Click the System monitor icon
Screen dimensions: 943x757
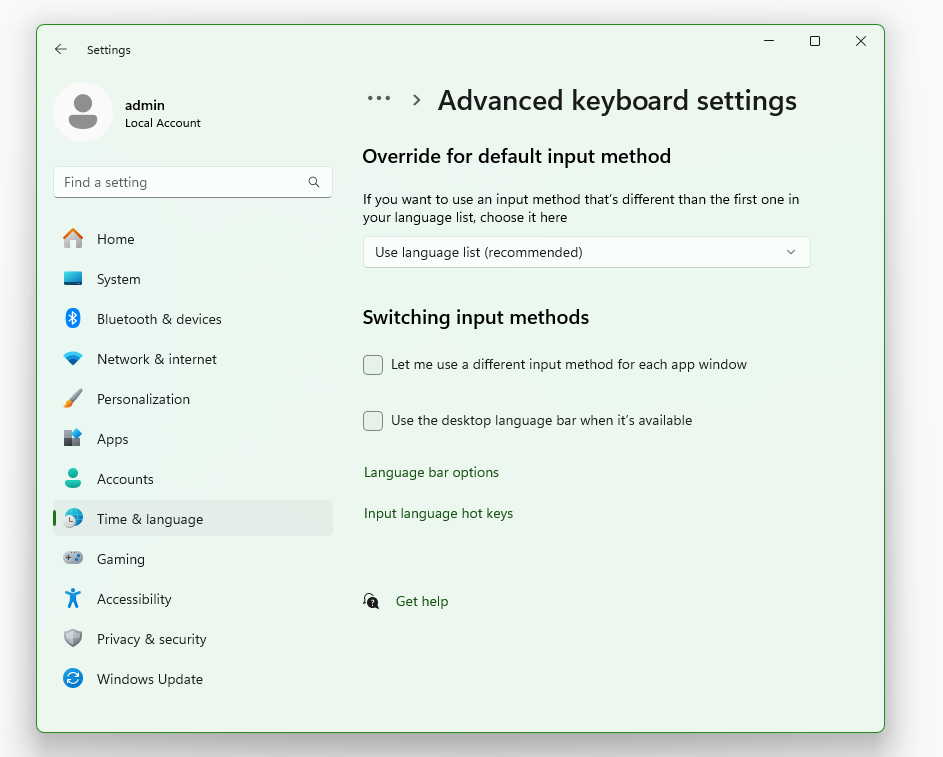click(73, 278)
